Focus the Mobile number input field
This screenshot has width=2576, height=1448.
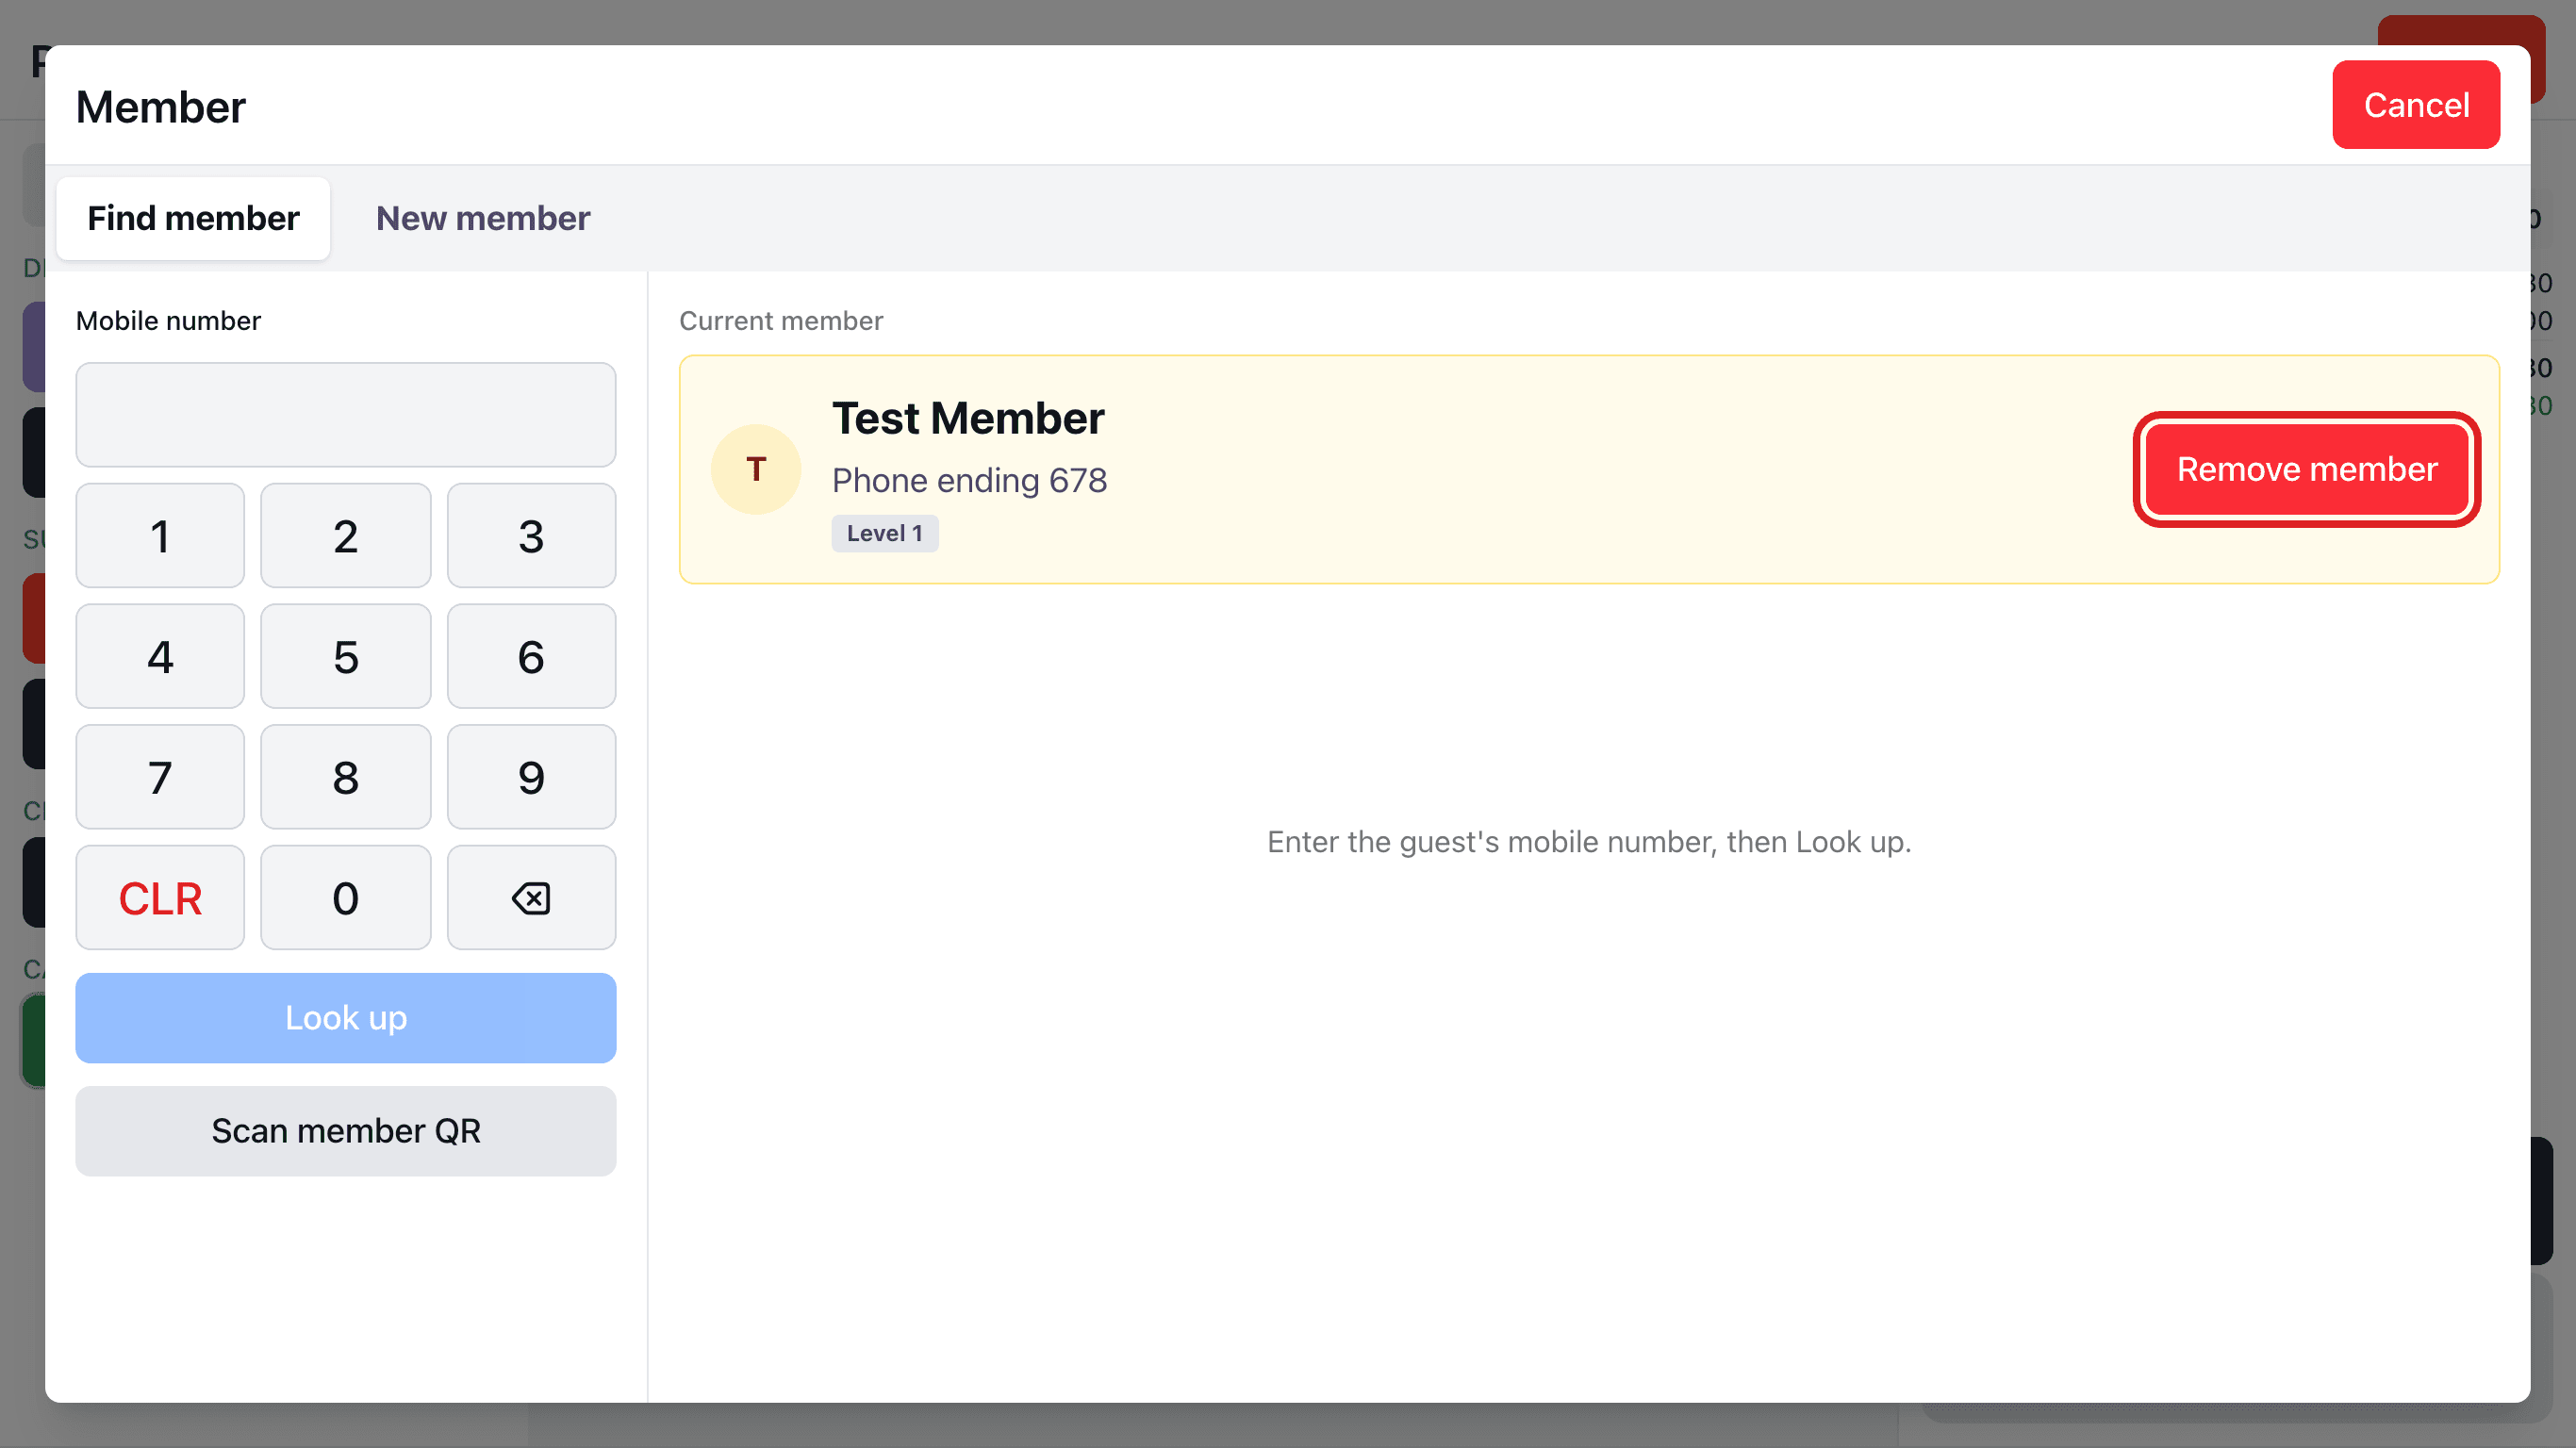click(346, 414)
